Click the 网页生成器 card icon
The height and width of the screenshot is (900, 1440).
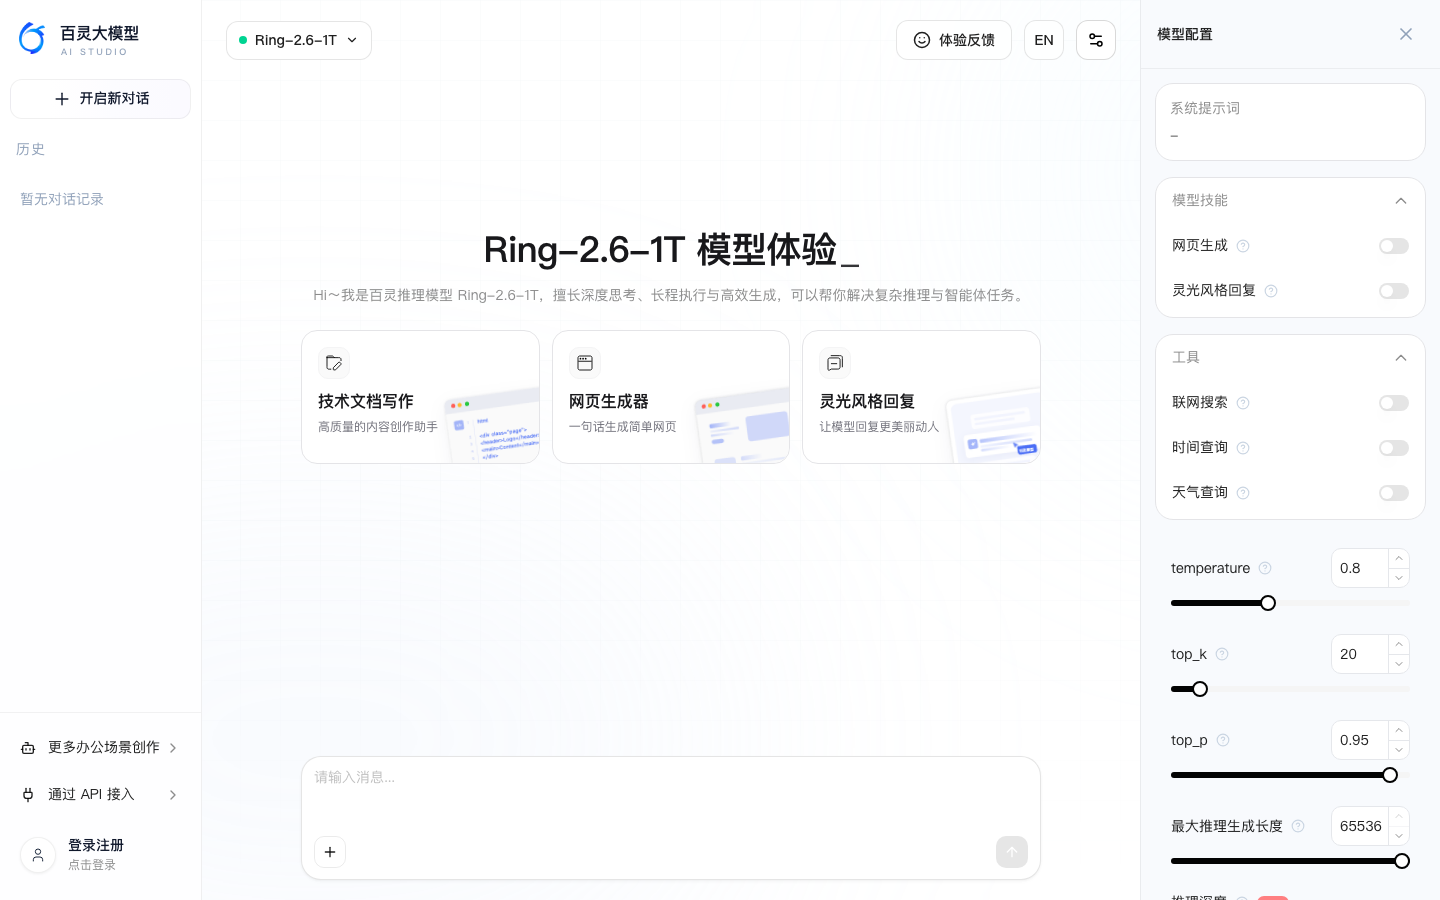tap(585, 363)
